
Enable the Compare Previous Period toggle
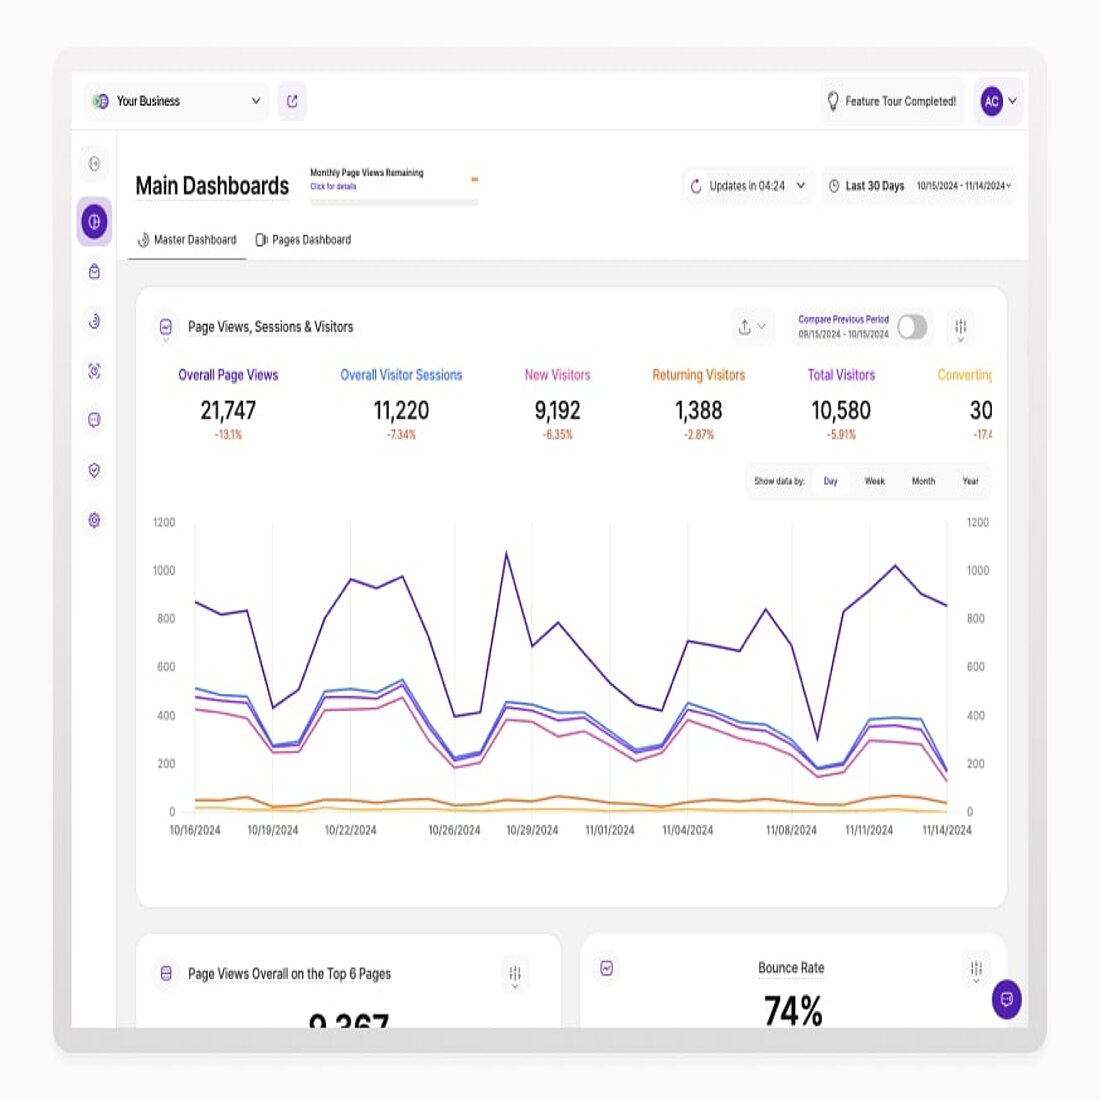pyautogui.click(x=911, y=327)
